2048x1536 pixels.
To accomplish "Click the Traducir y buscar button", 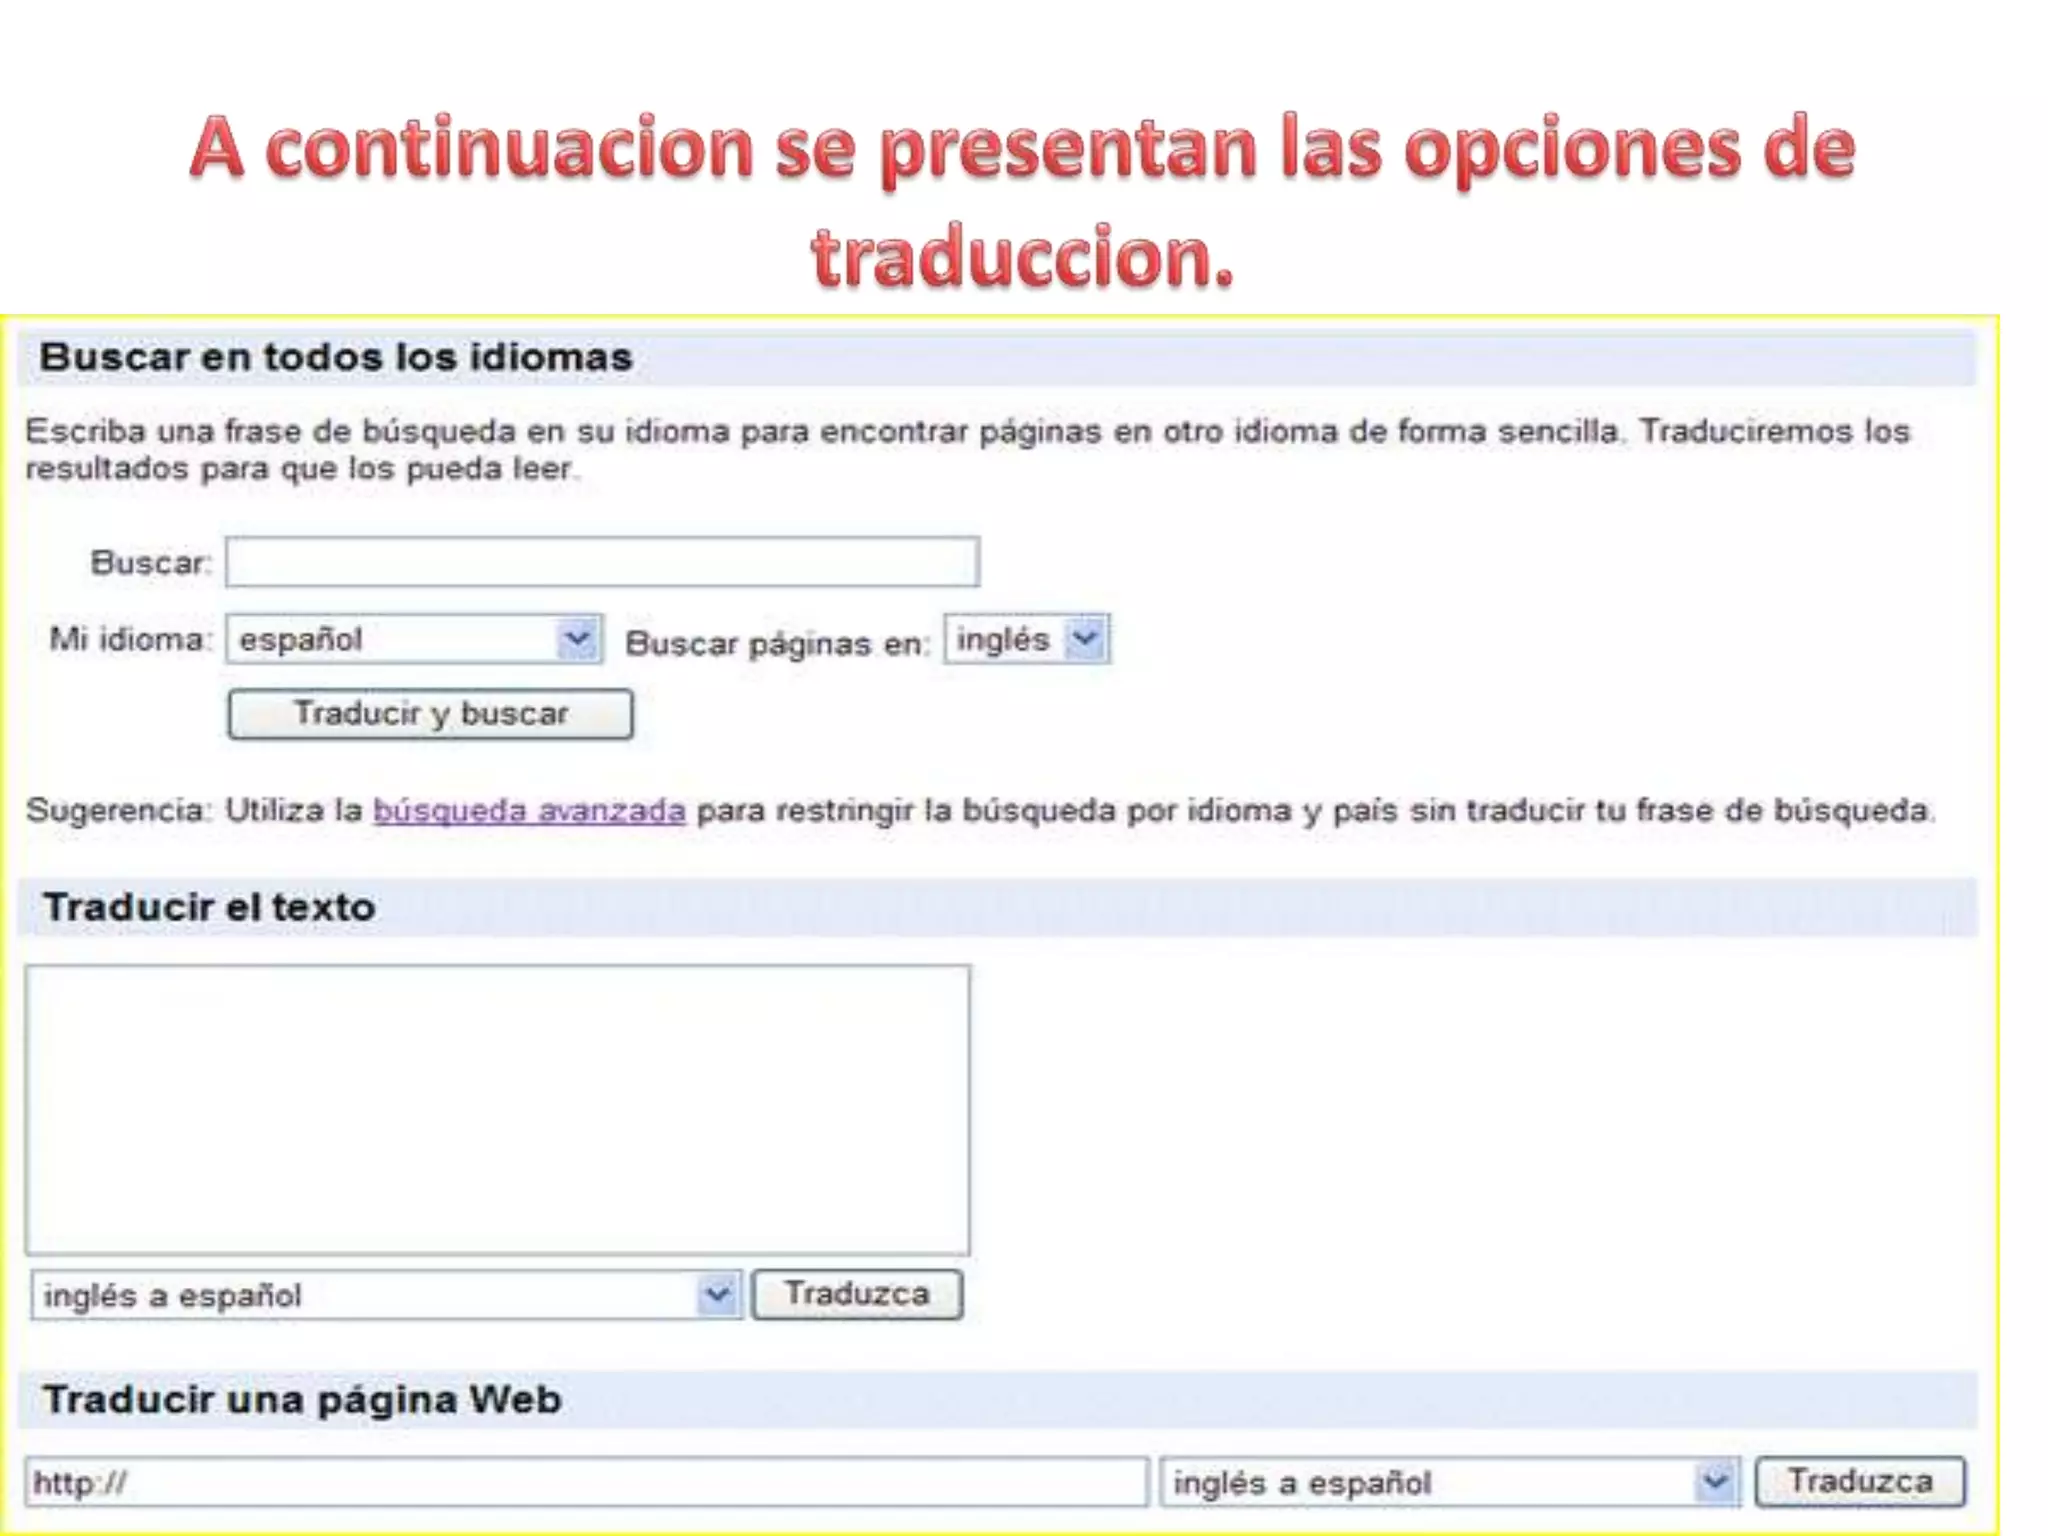I will [430, 714].
